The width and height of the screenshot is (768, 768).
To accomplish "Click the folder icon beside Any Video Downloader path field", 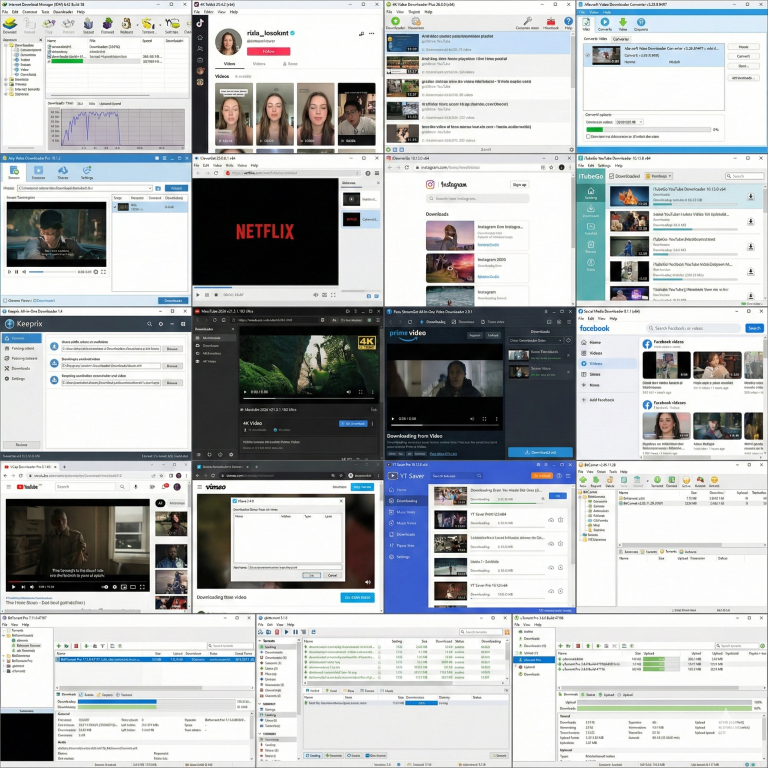I will (x=158, y=188).
